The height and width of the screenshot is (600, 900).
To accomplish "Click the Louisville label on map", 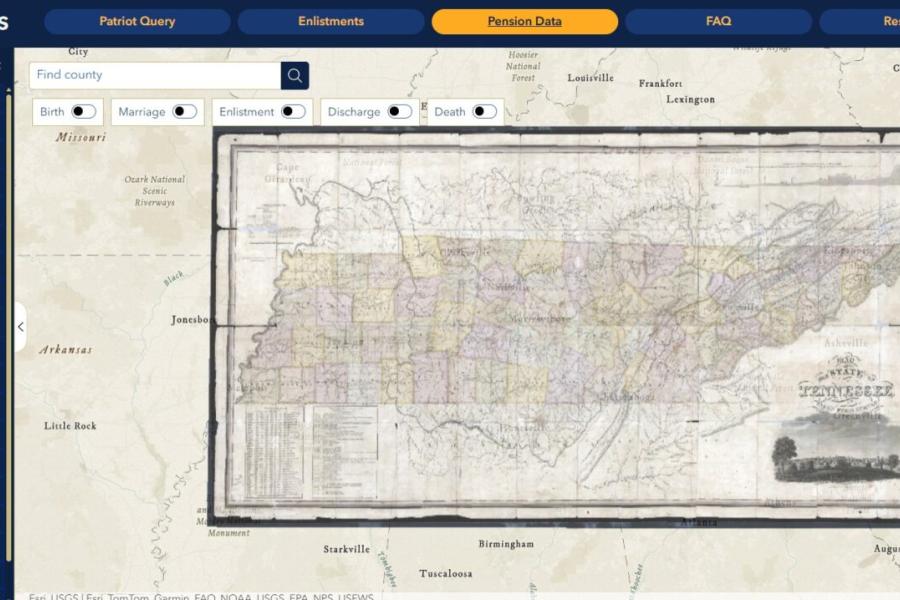I will (x=591, y=78).
